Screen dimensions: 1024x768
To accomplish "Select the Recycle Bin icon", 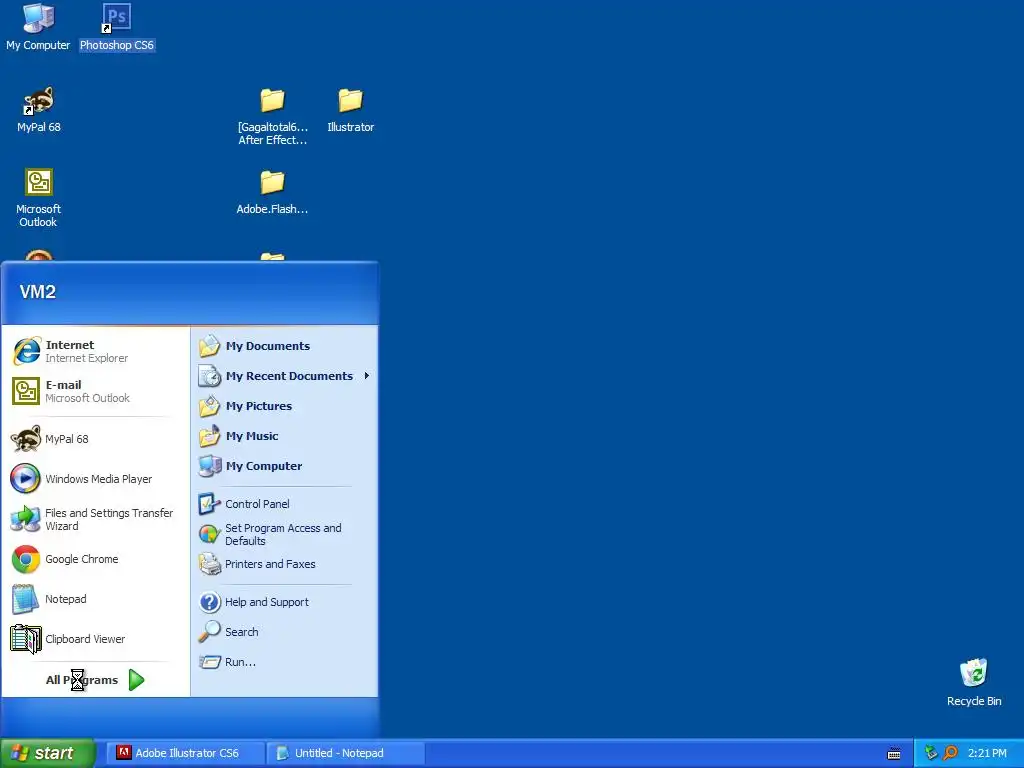I will coord(974,682).
